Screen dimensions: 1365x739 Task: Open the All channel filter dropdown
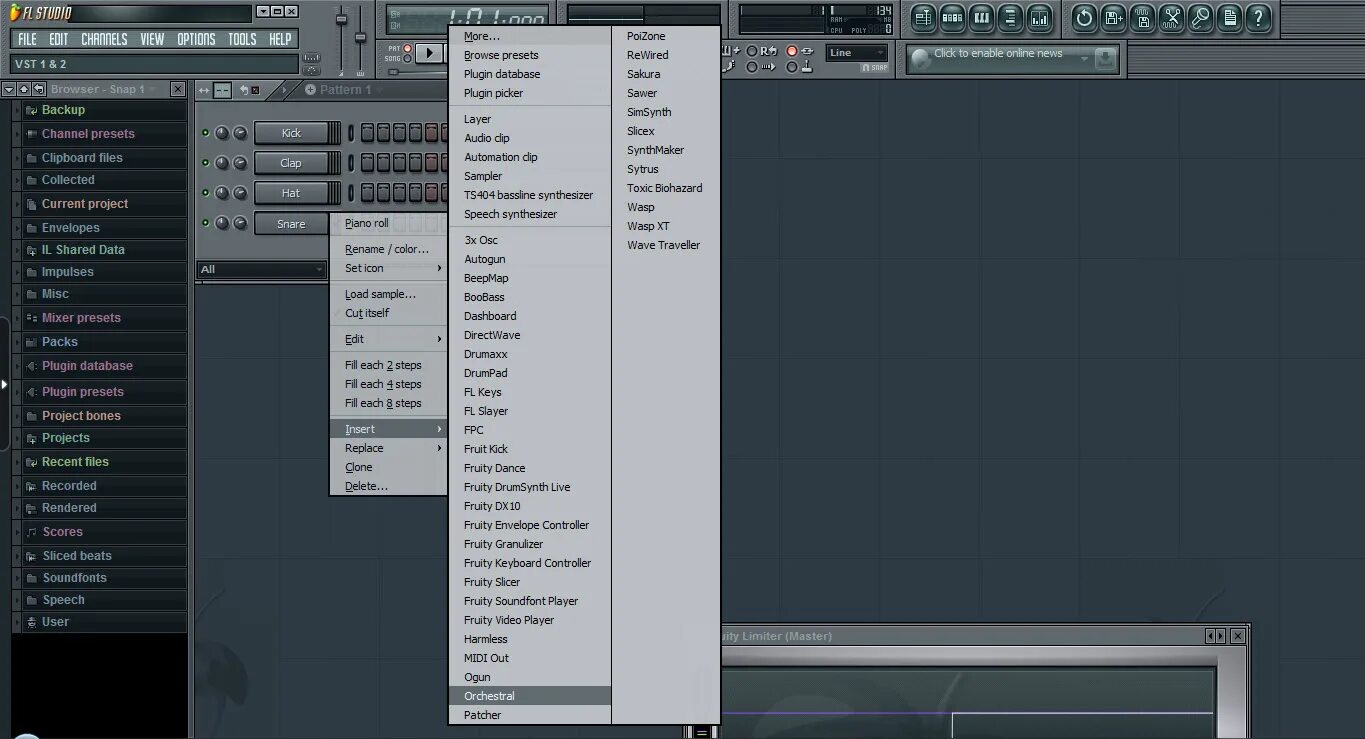coord(262,269)
